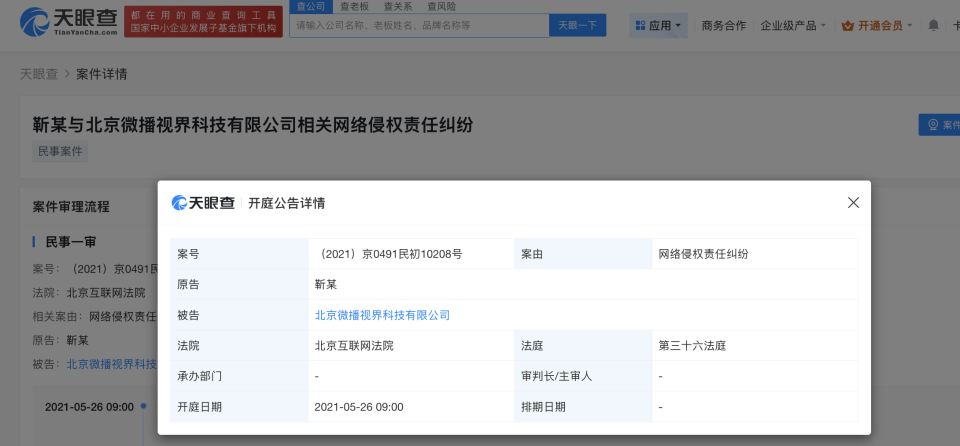This screenshot has width=960, height=446.
Task: Click background 被告 company link
Action: coord(111,364)
